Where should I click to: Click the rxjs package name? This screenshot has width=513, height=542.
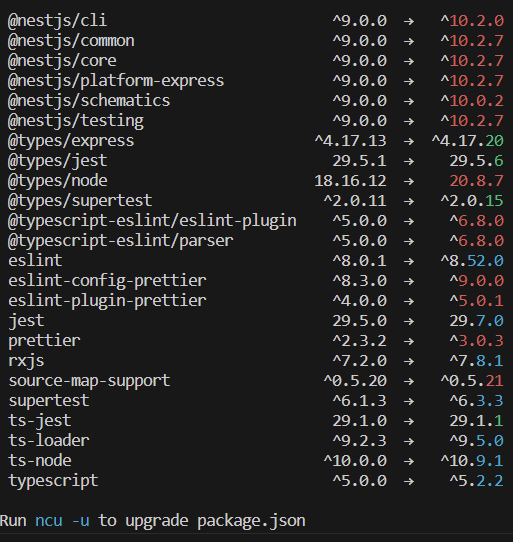point(26,361)
